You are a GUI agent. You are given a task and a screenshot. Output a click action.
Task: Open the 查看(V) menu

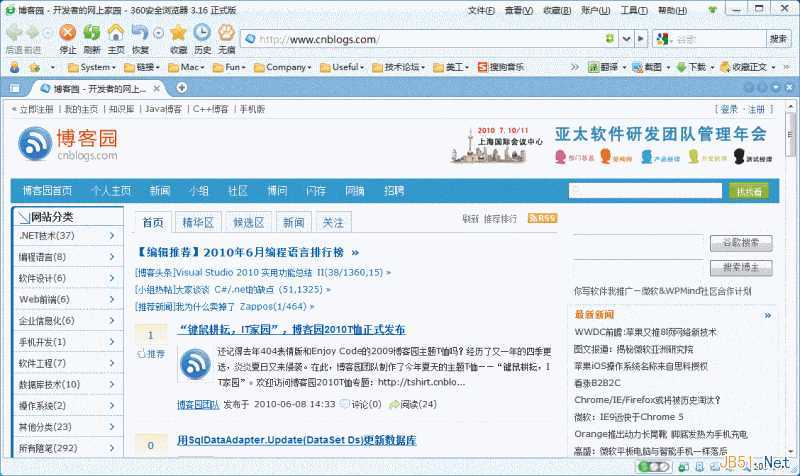coord(519,10)
